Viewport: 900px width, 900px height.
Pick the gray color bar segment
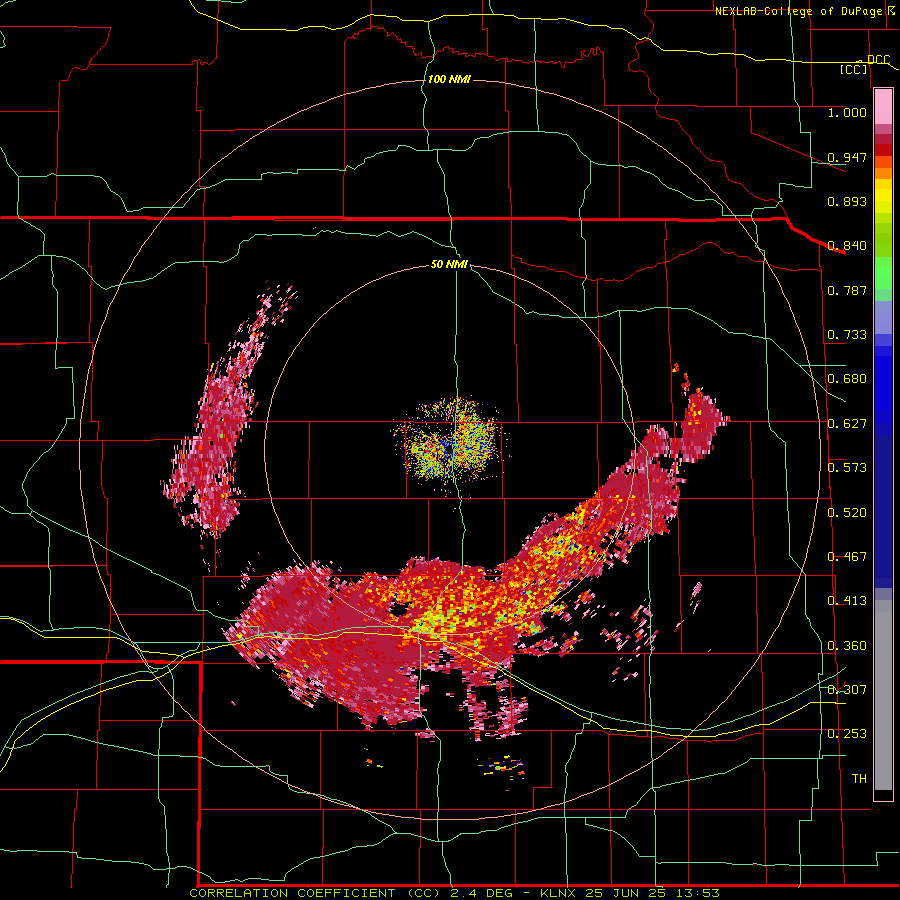(x=883, y=695)
